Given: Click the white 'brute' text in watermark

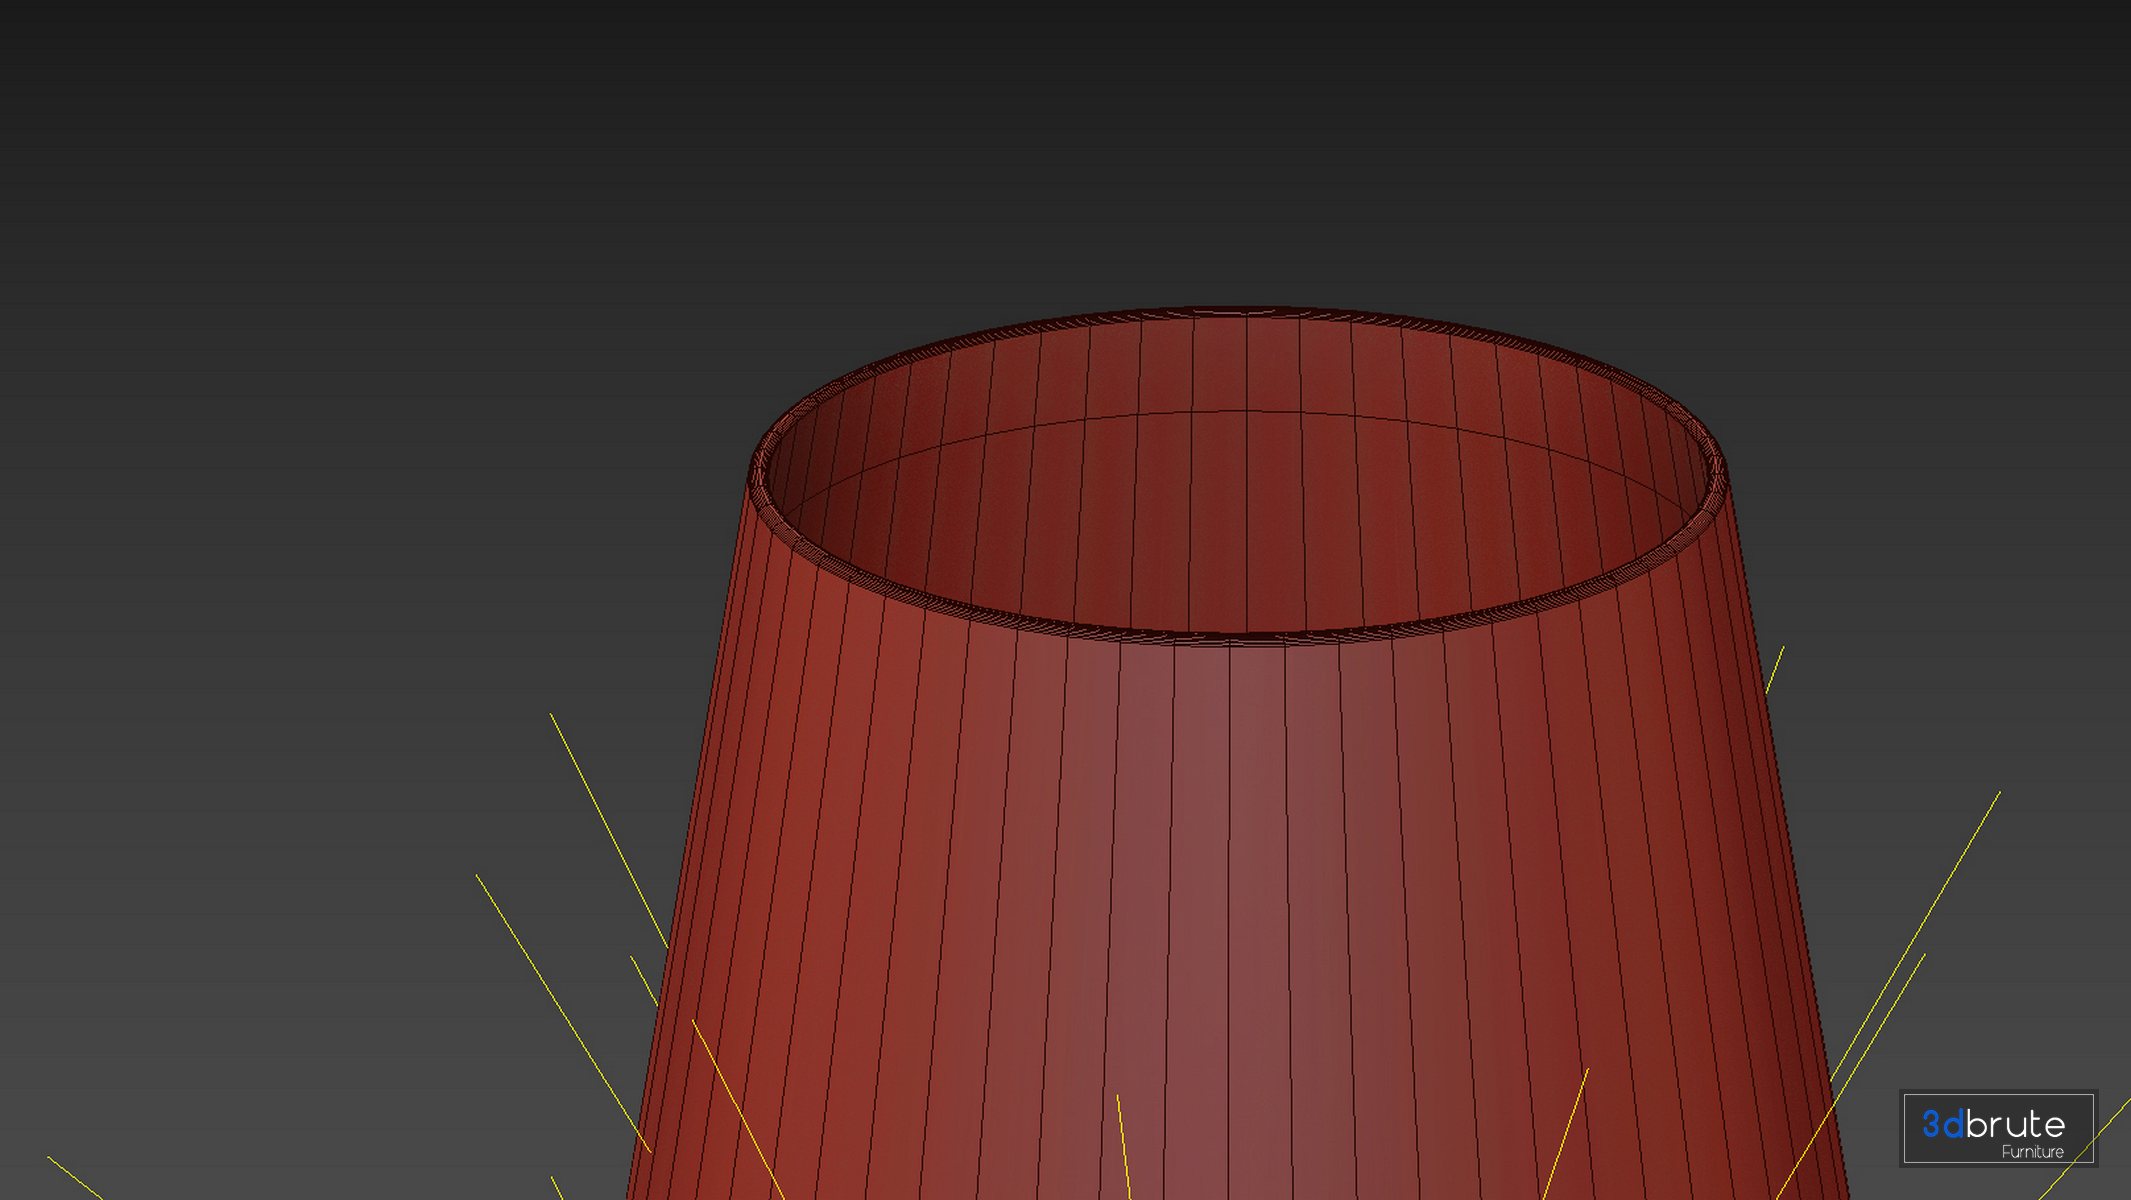Looking at the screenshot, I should 2014,1125.
